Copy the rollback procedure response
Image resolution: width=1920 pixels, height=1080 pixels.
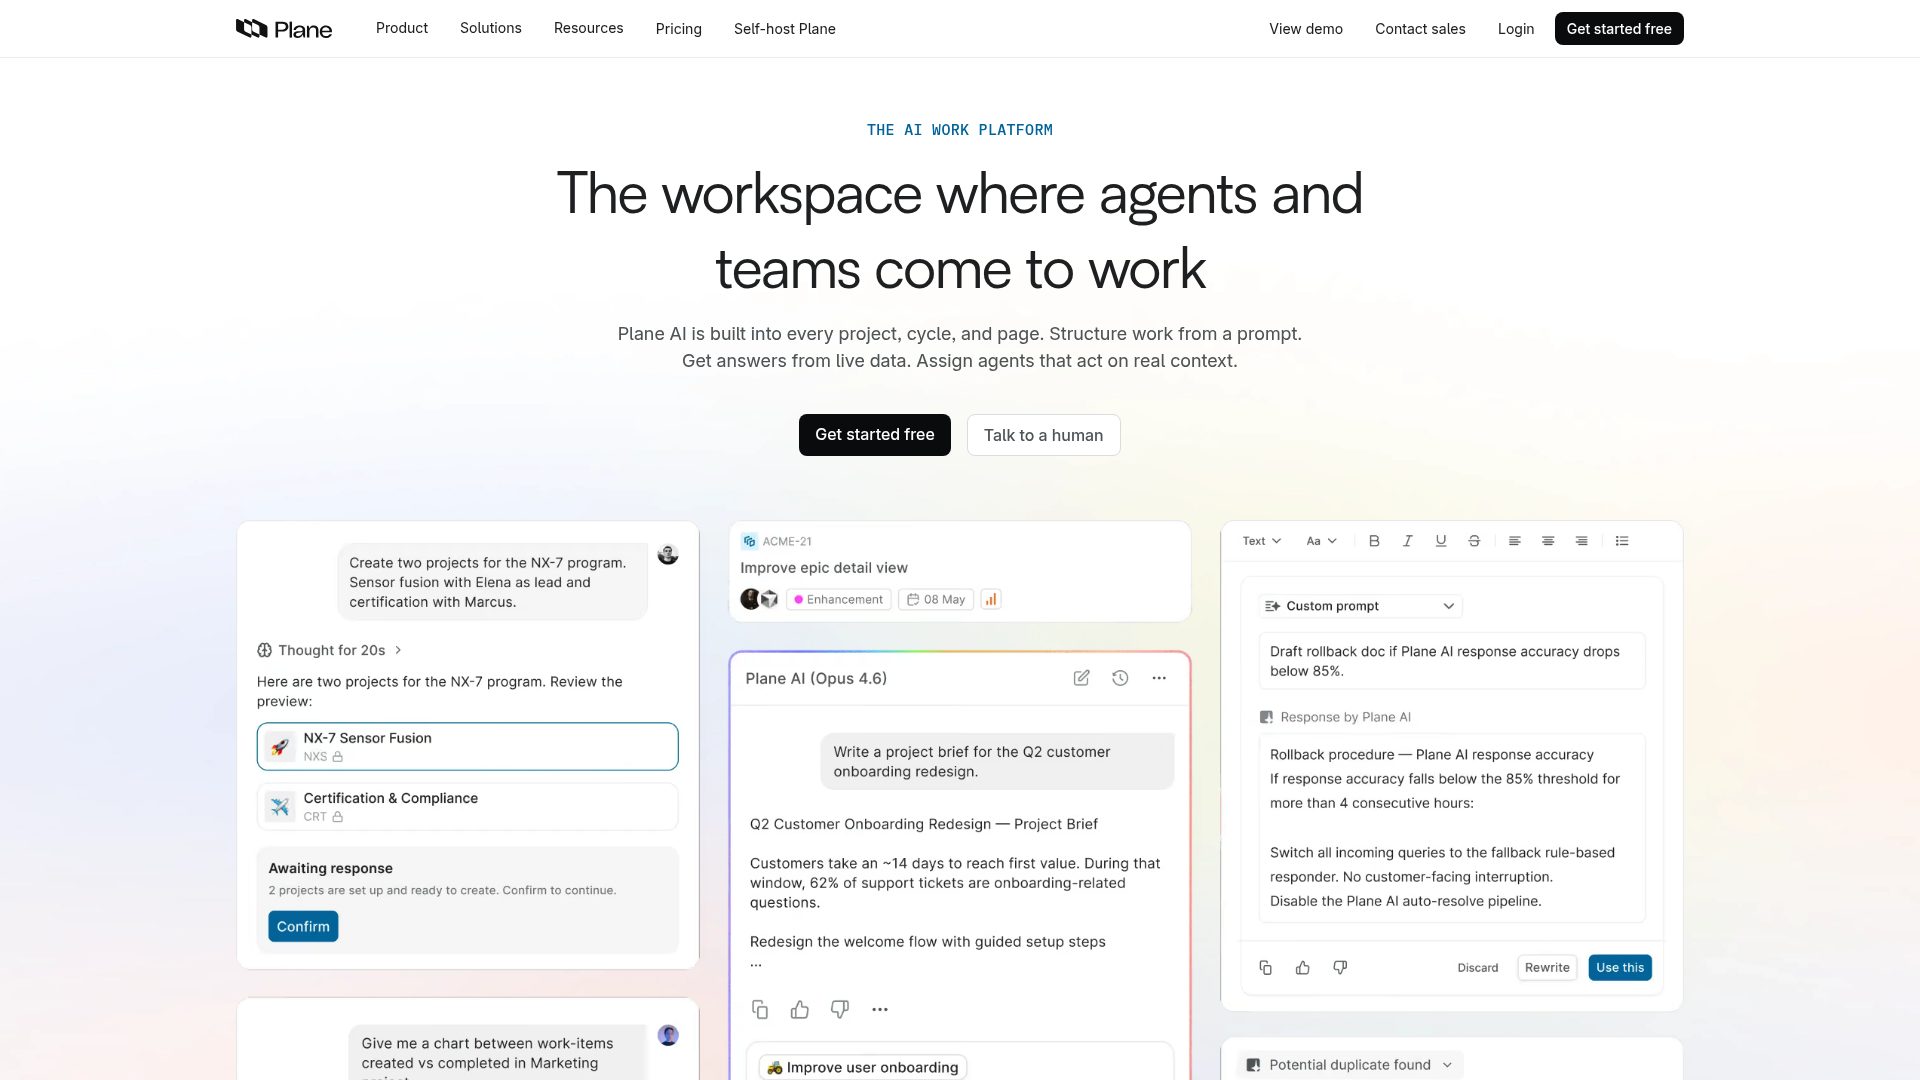1265,968
